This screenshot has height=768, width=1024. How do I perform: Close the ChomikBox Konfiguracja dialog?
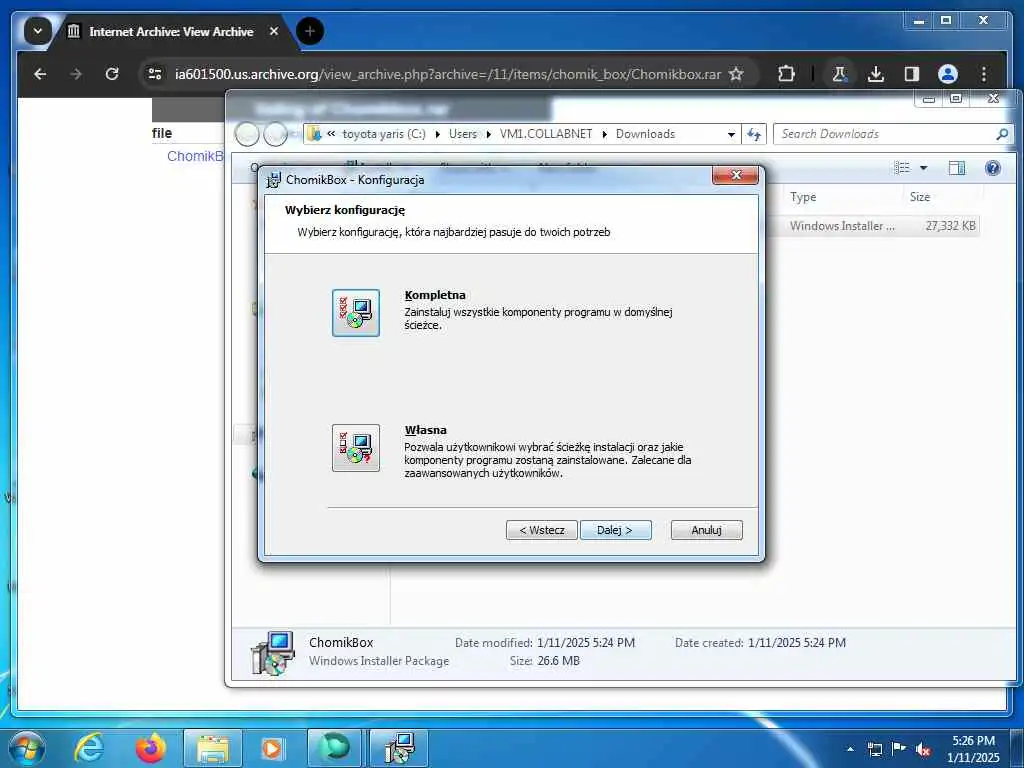(x=735, y=176)
